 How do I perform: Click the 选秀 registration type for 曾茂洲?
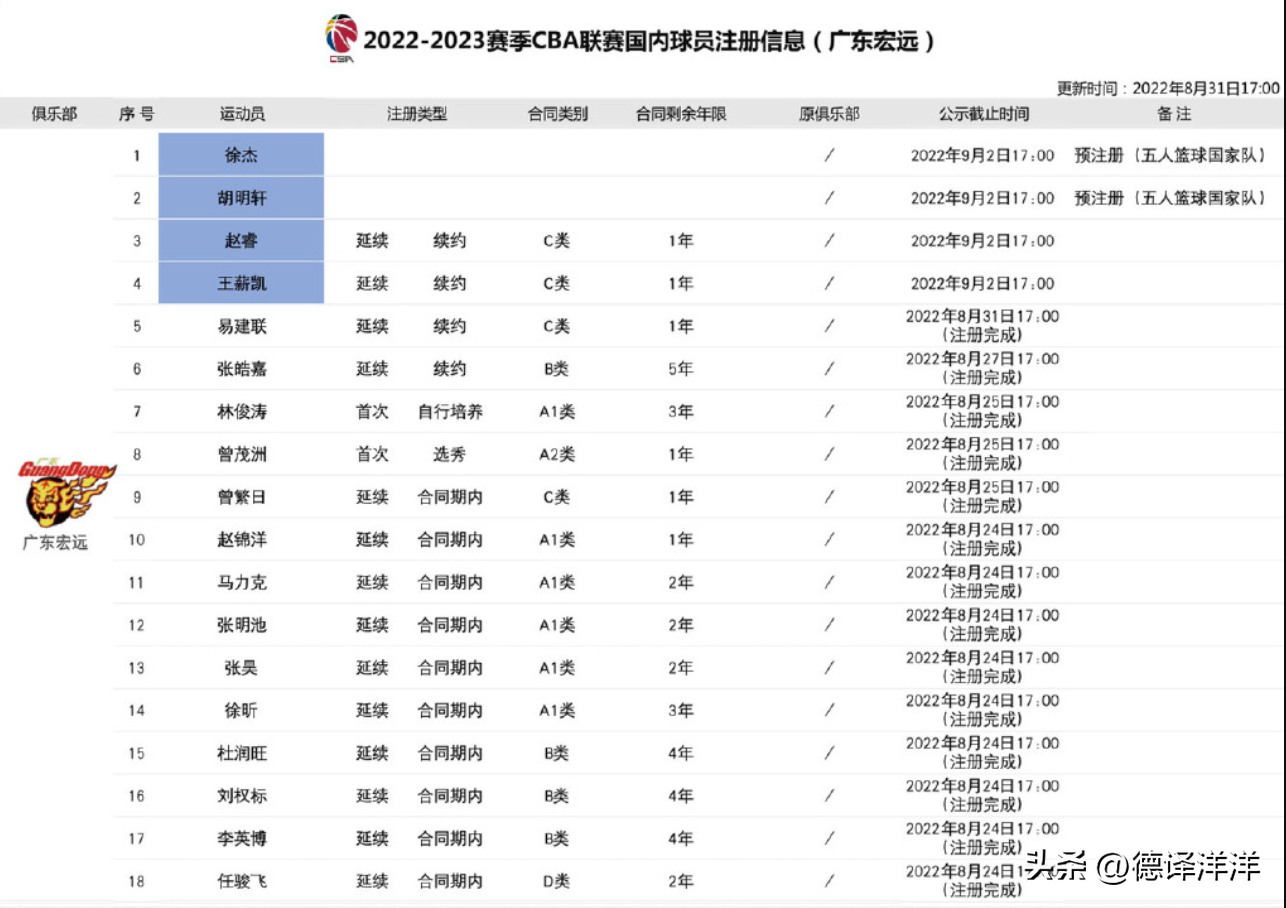pyautogui.click(x=450, y=454)
